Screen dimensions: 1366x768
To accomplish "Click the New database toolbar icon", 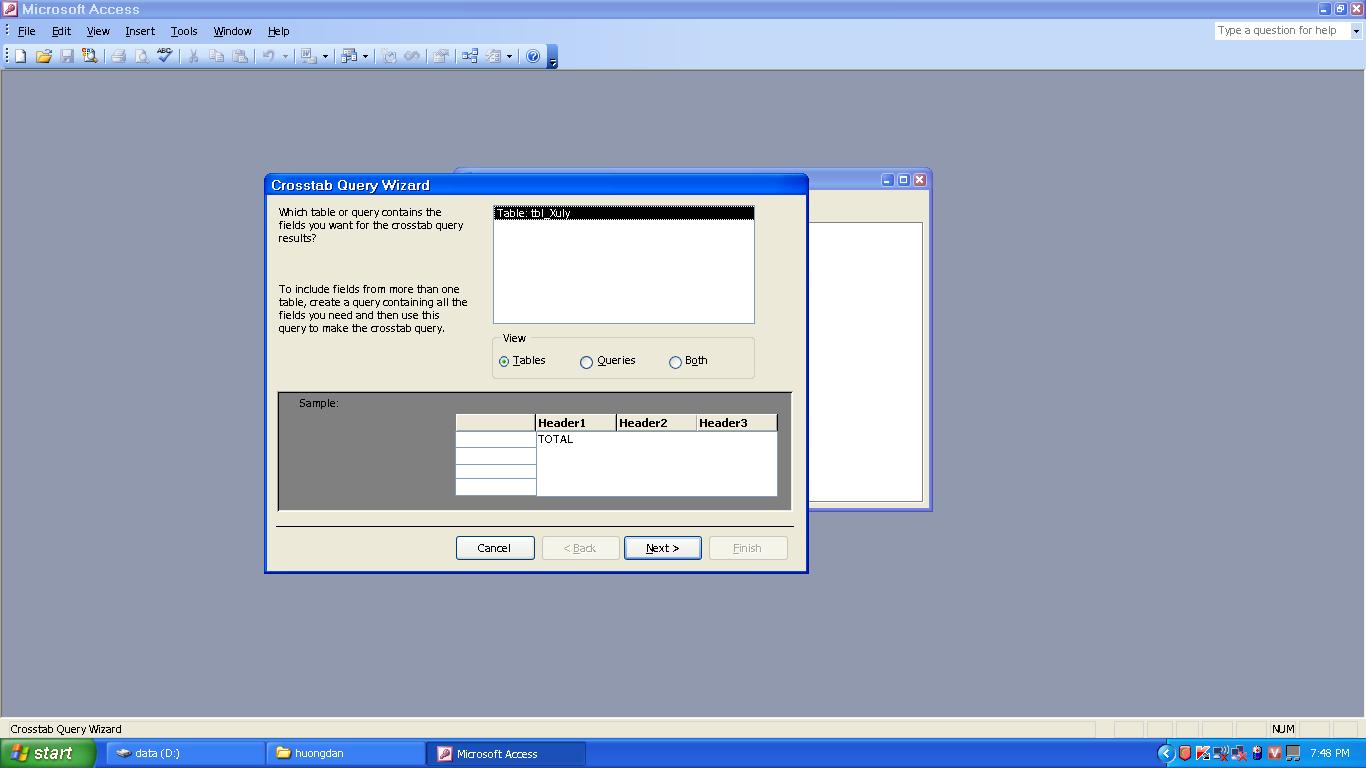I will tap(20, 56).
